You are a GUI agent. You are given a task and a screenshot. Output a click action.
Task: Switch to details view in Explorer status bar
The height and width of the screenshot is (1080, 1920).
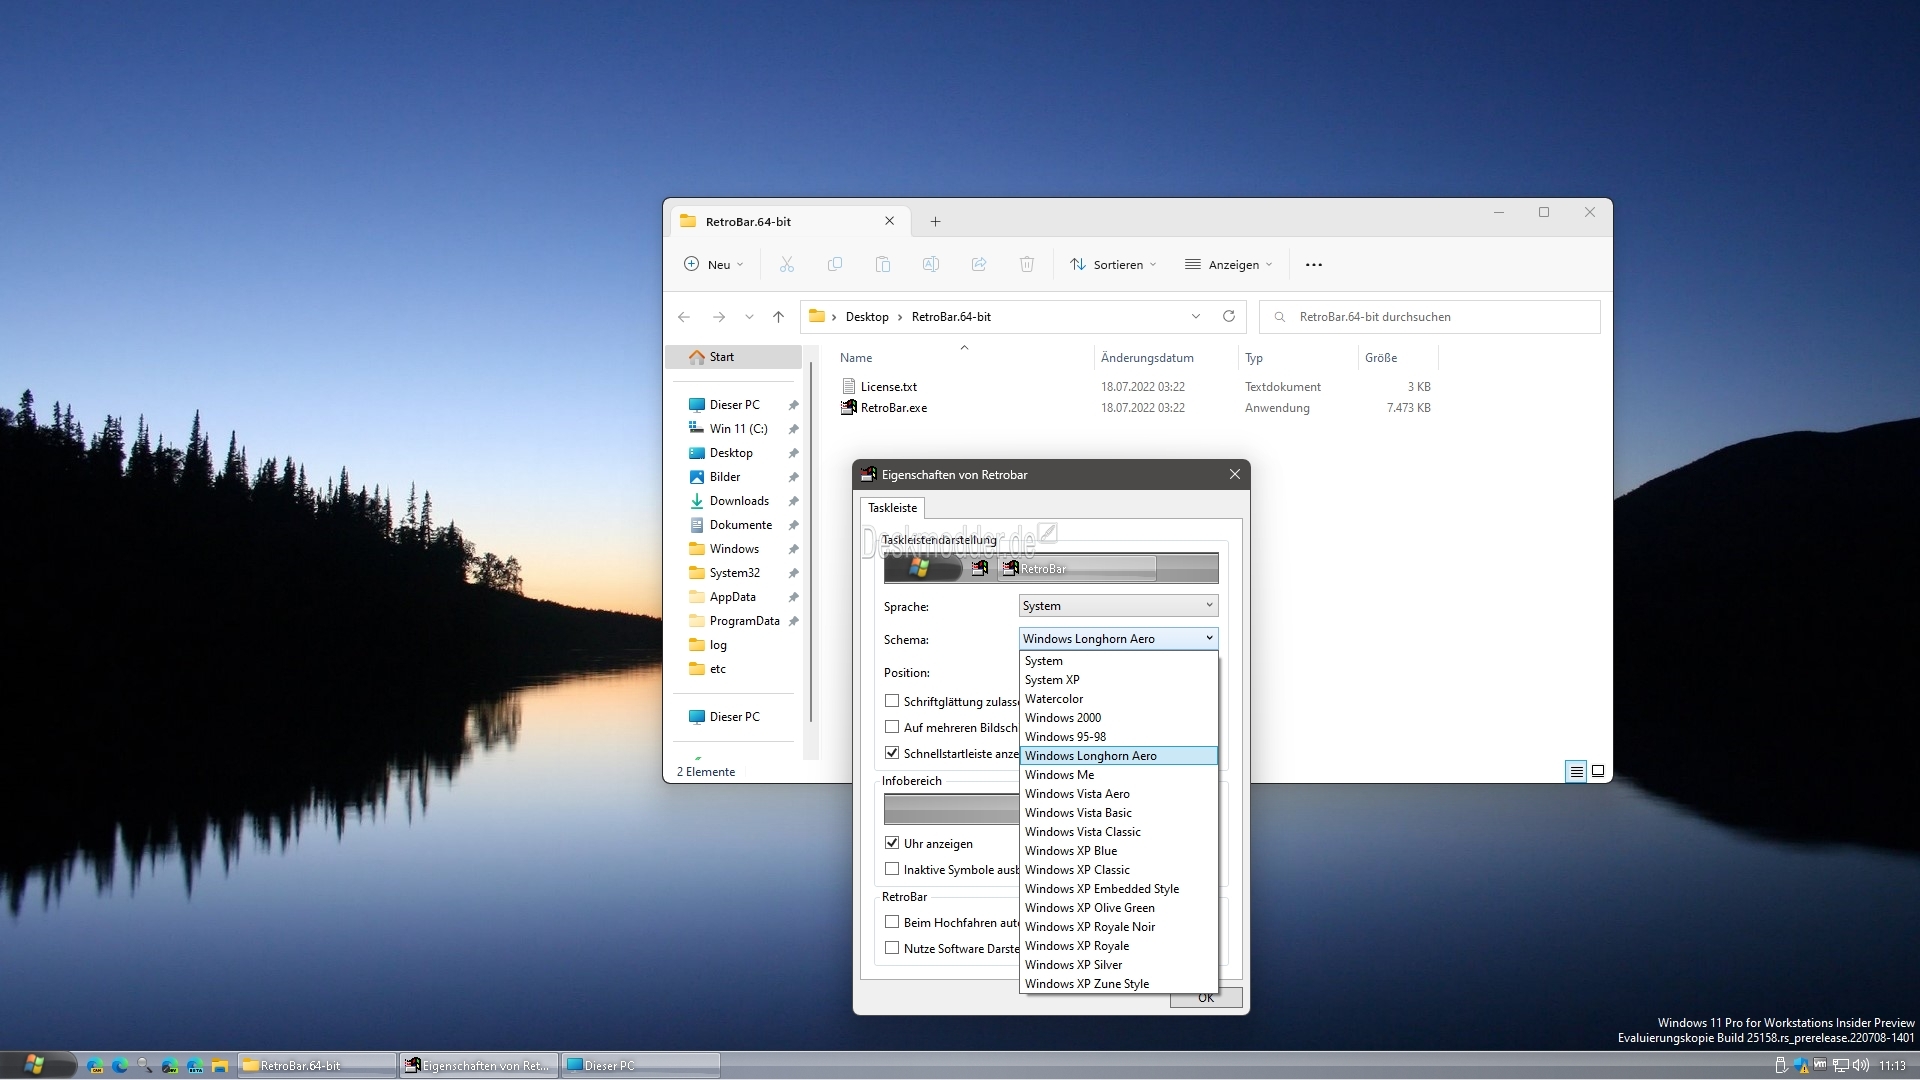point(1576,771)
